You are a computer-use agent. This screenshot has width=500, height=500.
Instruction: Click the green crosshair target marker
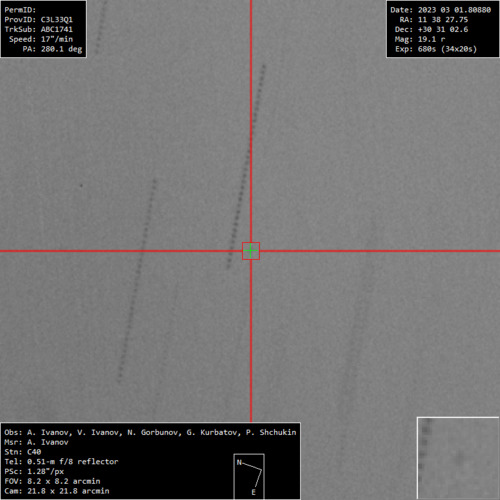(x=251, y=251)
